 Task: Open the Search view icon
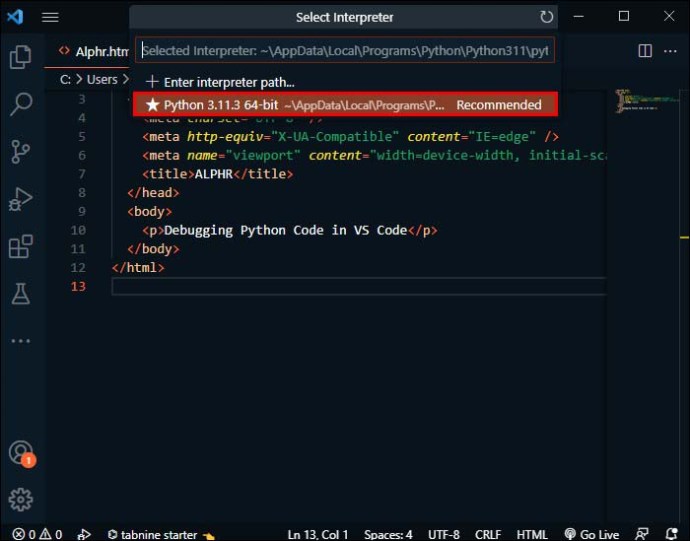click(x=20, y=104)
